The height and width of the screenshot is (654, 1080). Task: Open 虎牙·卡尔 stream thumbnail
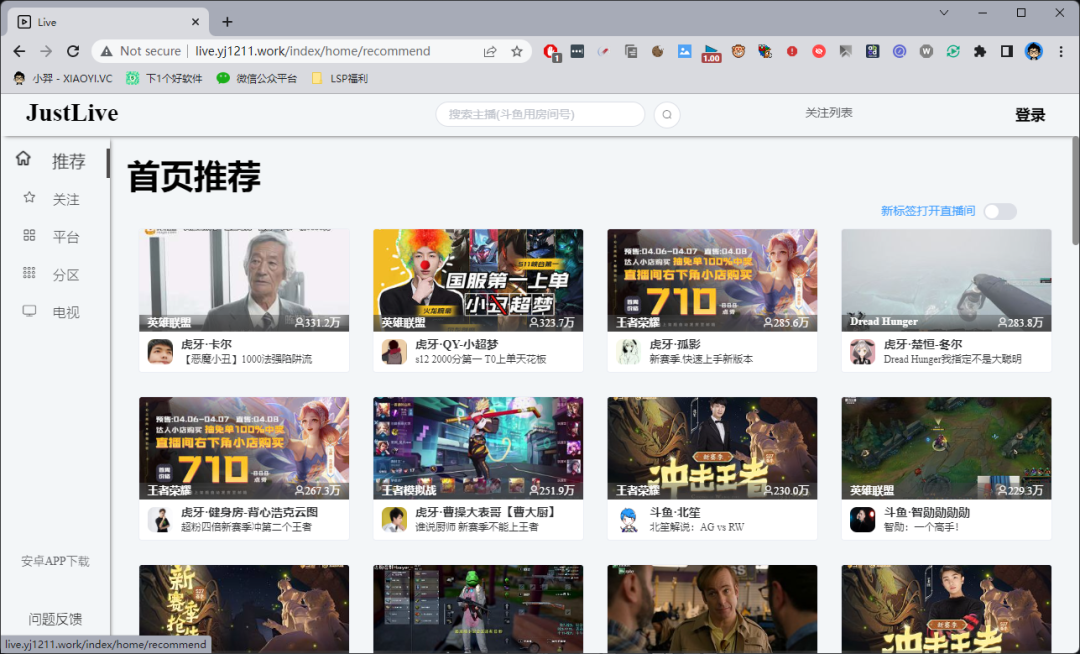tap(244, 280)
